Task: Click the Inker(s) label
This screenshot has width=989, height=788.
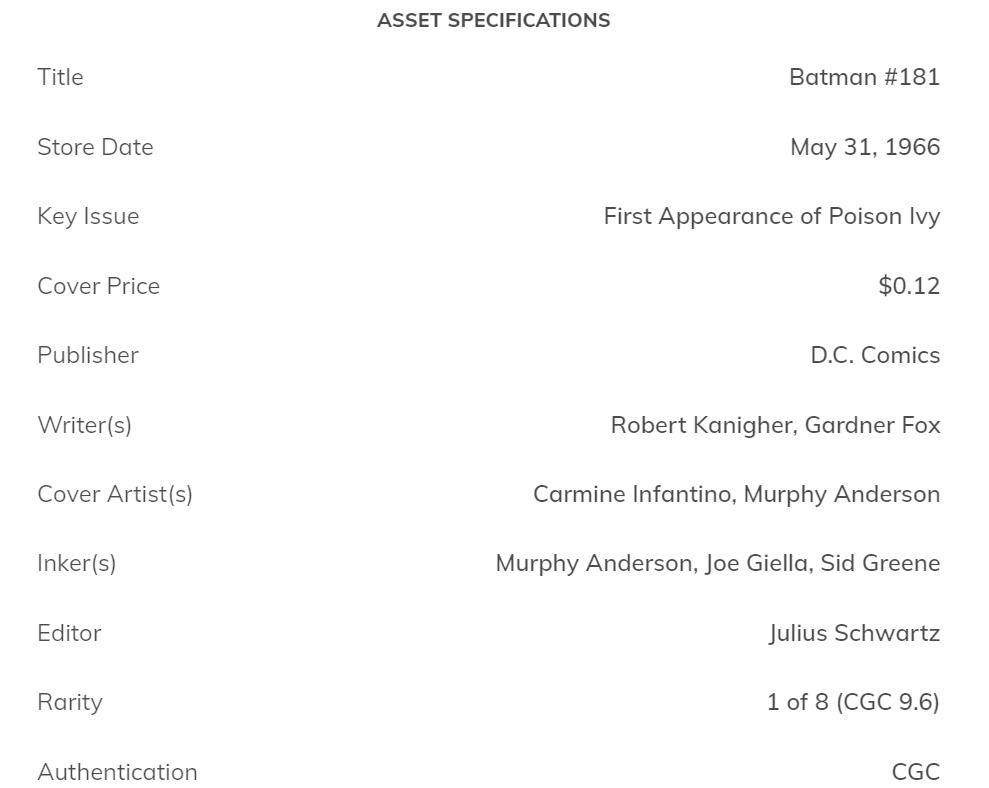Action: [x=76, y=563]
